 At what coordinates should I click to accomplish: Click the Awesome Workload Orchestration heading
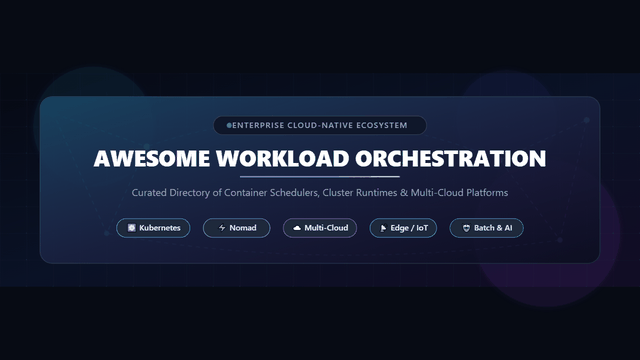pyautogui.click(x=320, y=158)
